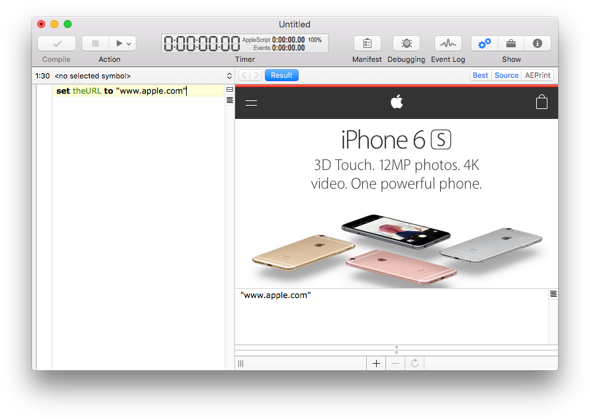Toggle Debugging mode with the bug icon

point(406,44)
